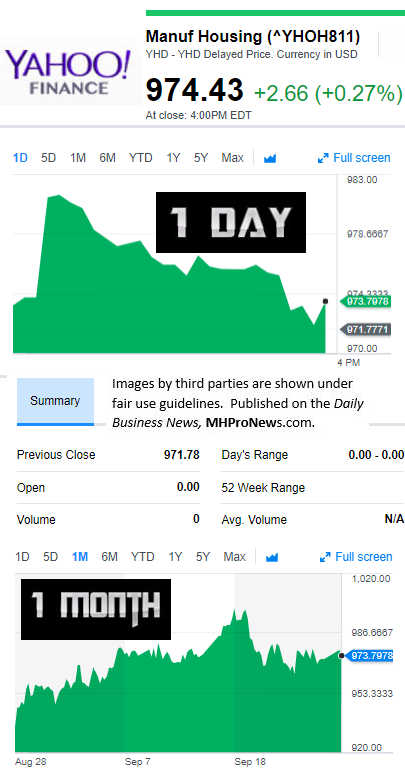The width and height of the screenshot is (405, 779).
Task: Select 6M range on the top chart
Action: click(107, 158)
